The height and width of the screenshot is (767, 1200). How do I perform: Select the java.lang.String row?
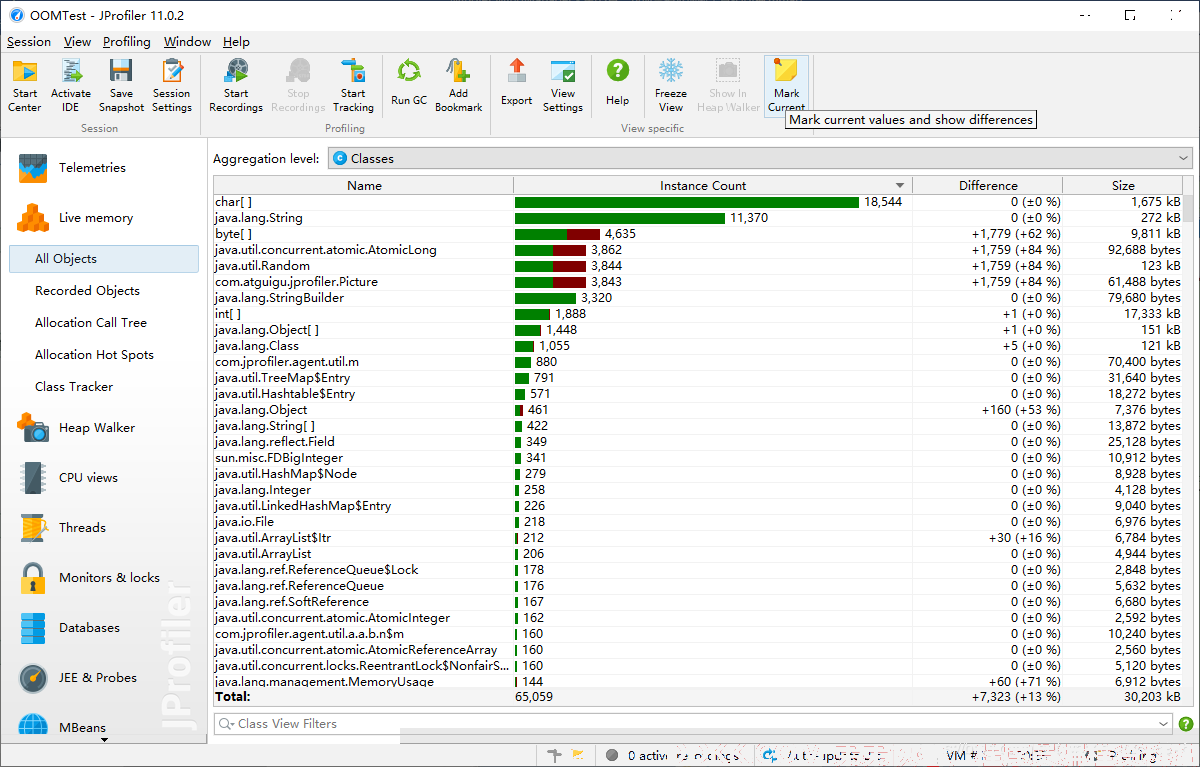[699, 218]
